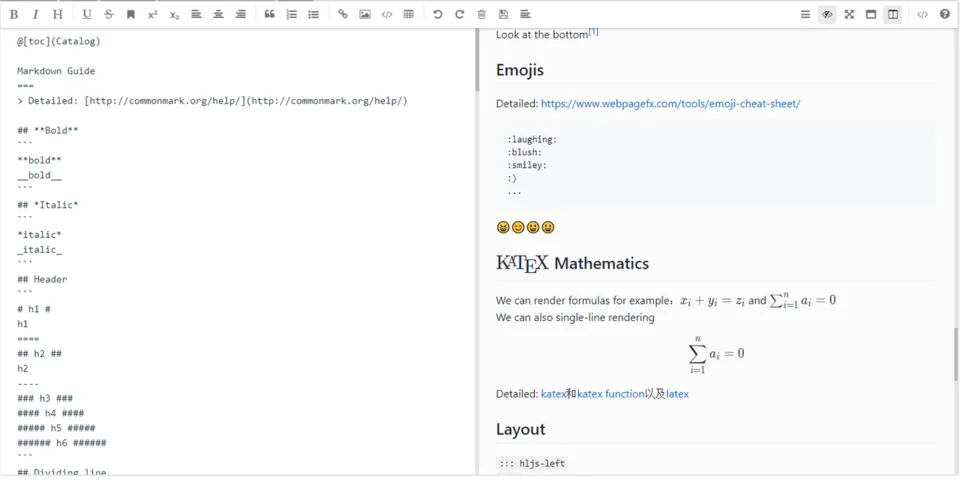Open the webpagefx emoji cheat sheet link
Image resolution: width=960 pixels, height=480 pixels.
(670, 104)
